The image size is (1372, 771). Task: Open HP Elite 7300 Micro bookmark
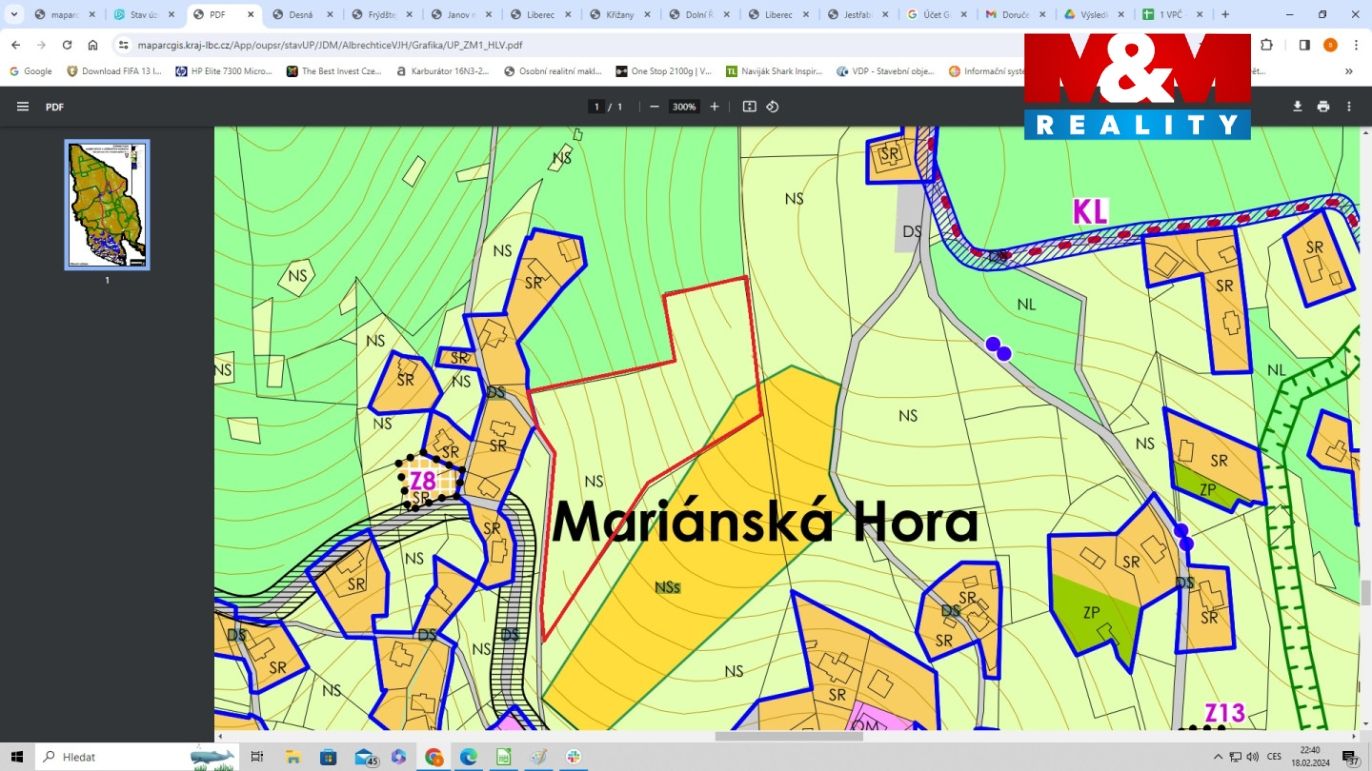click(x=224, y=71)
